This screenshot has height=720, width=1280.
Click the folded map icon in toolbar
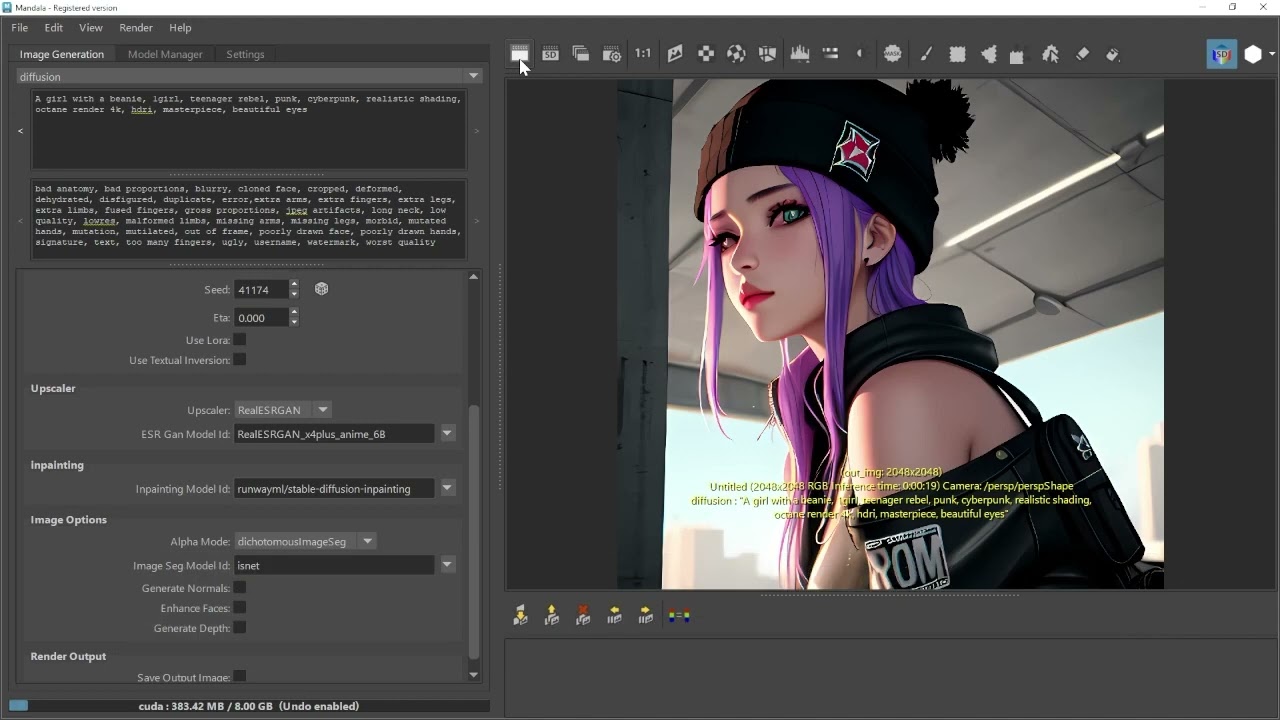767,54
